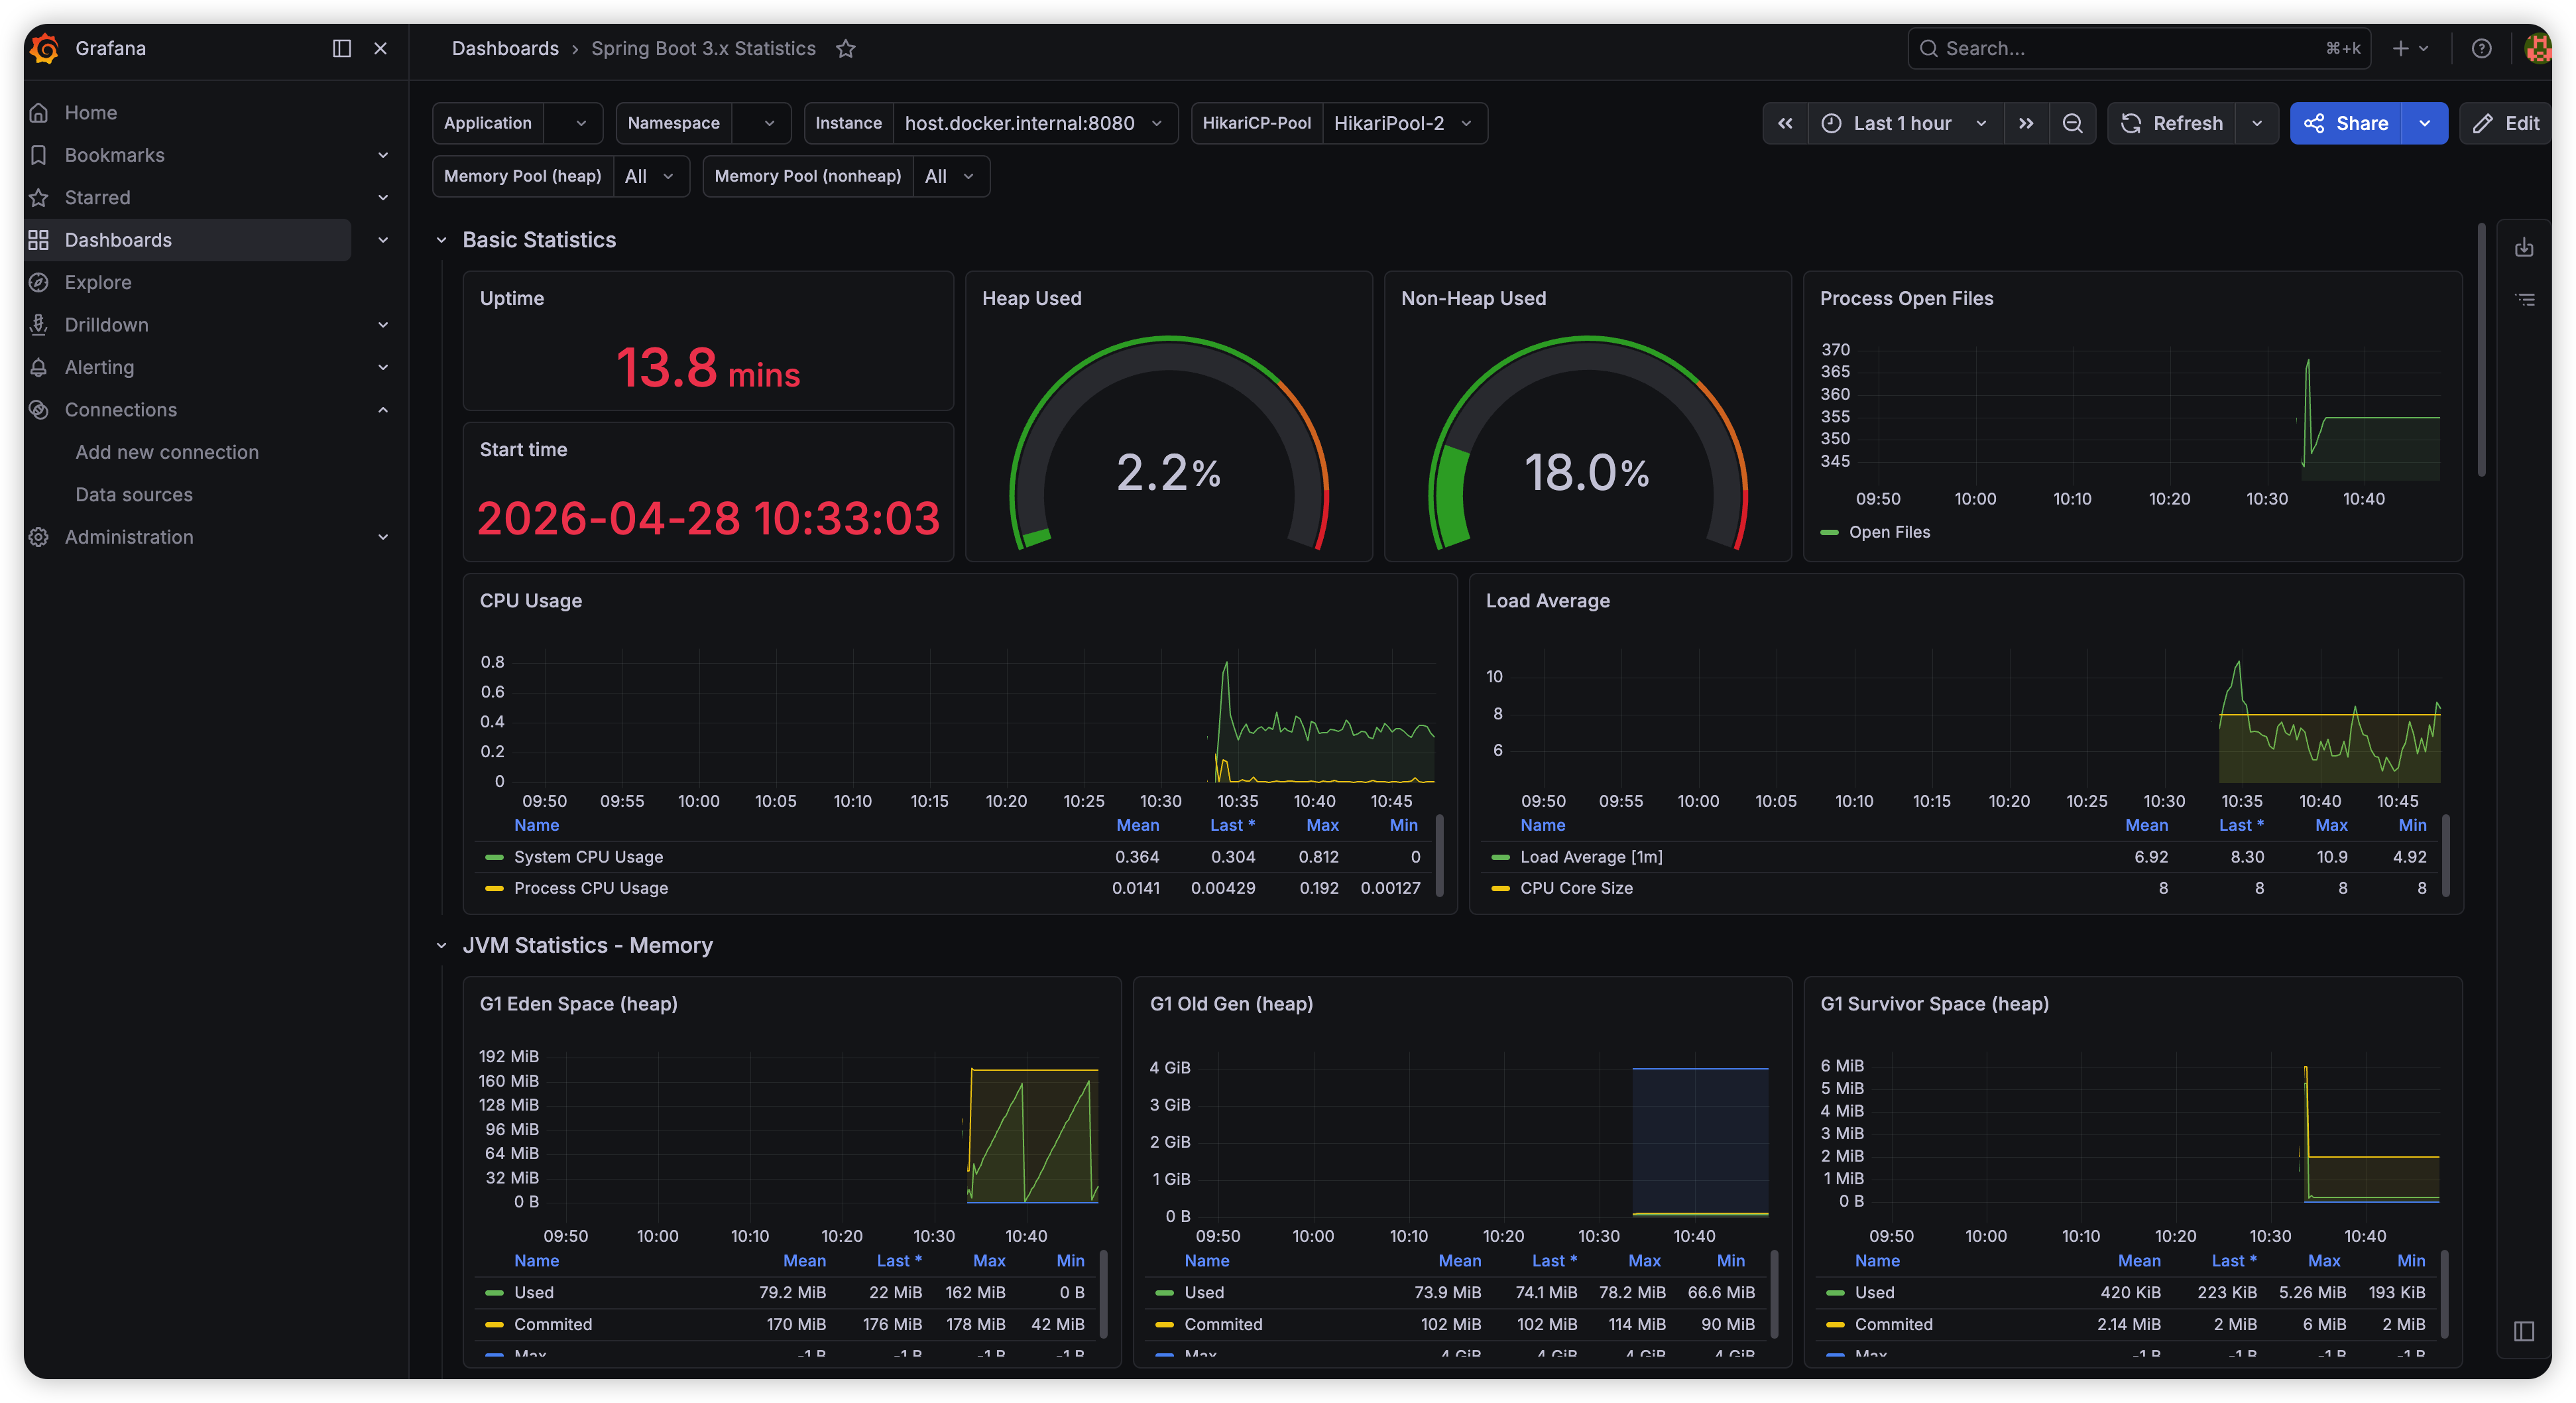The height and width of the screenshot is (1403, 2576).
Task: Shift time range backward with double-left arrows
Action: coord(1785,123)
